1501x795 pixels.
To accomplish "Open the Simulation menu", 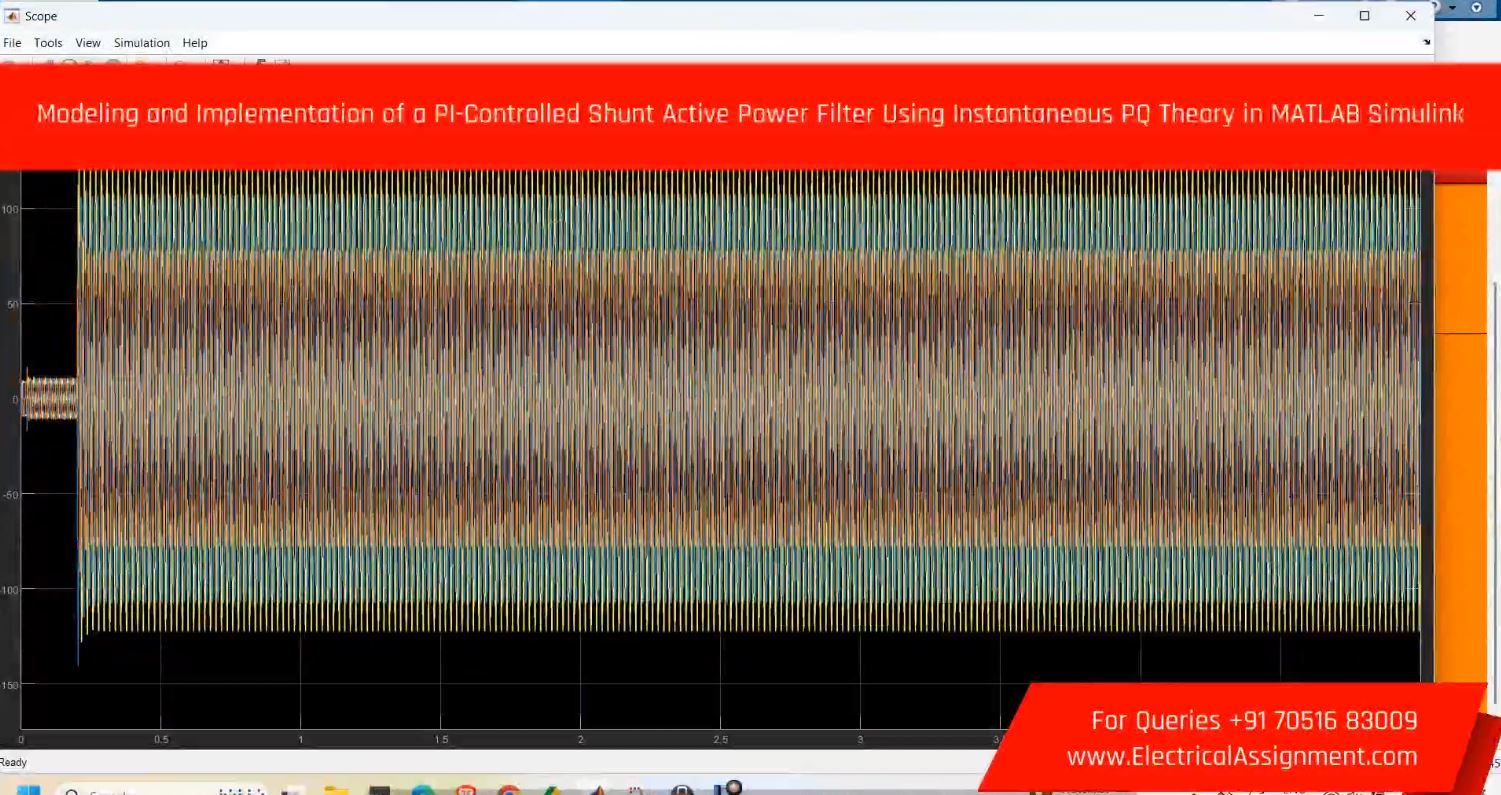I will click(141, 43).
